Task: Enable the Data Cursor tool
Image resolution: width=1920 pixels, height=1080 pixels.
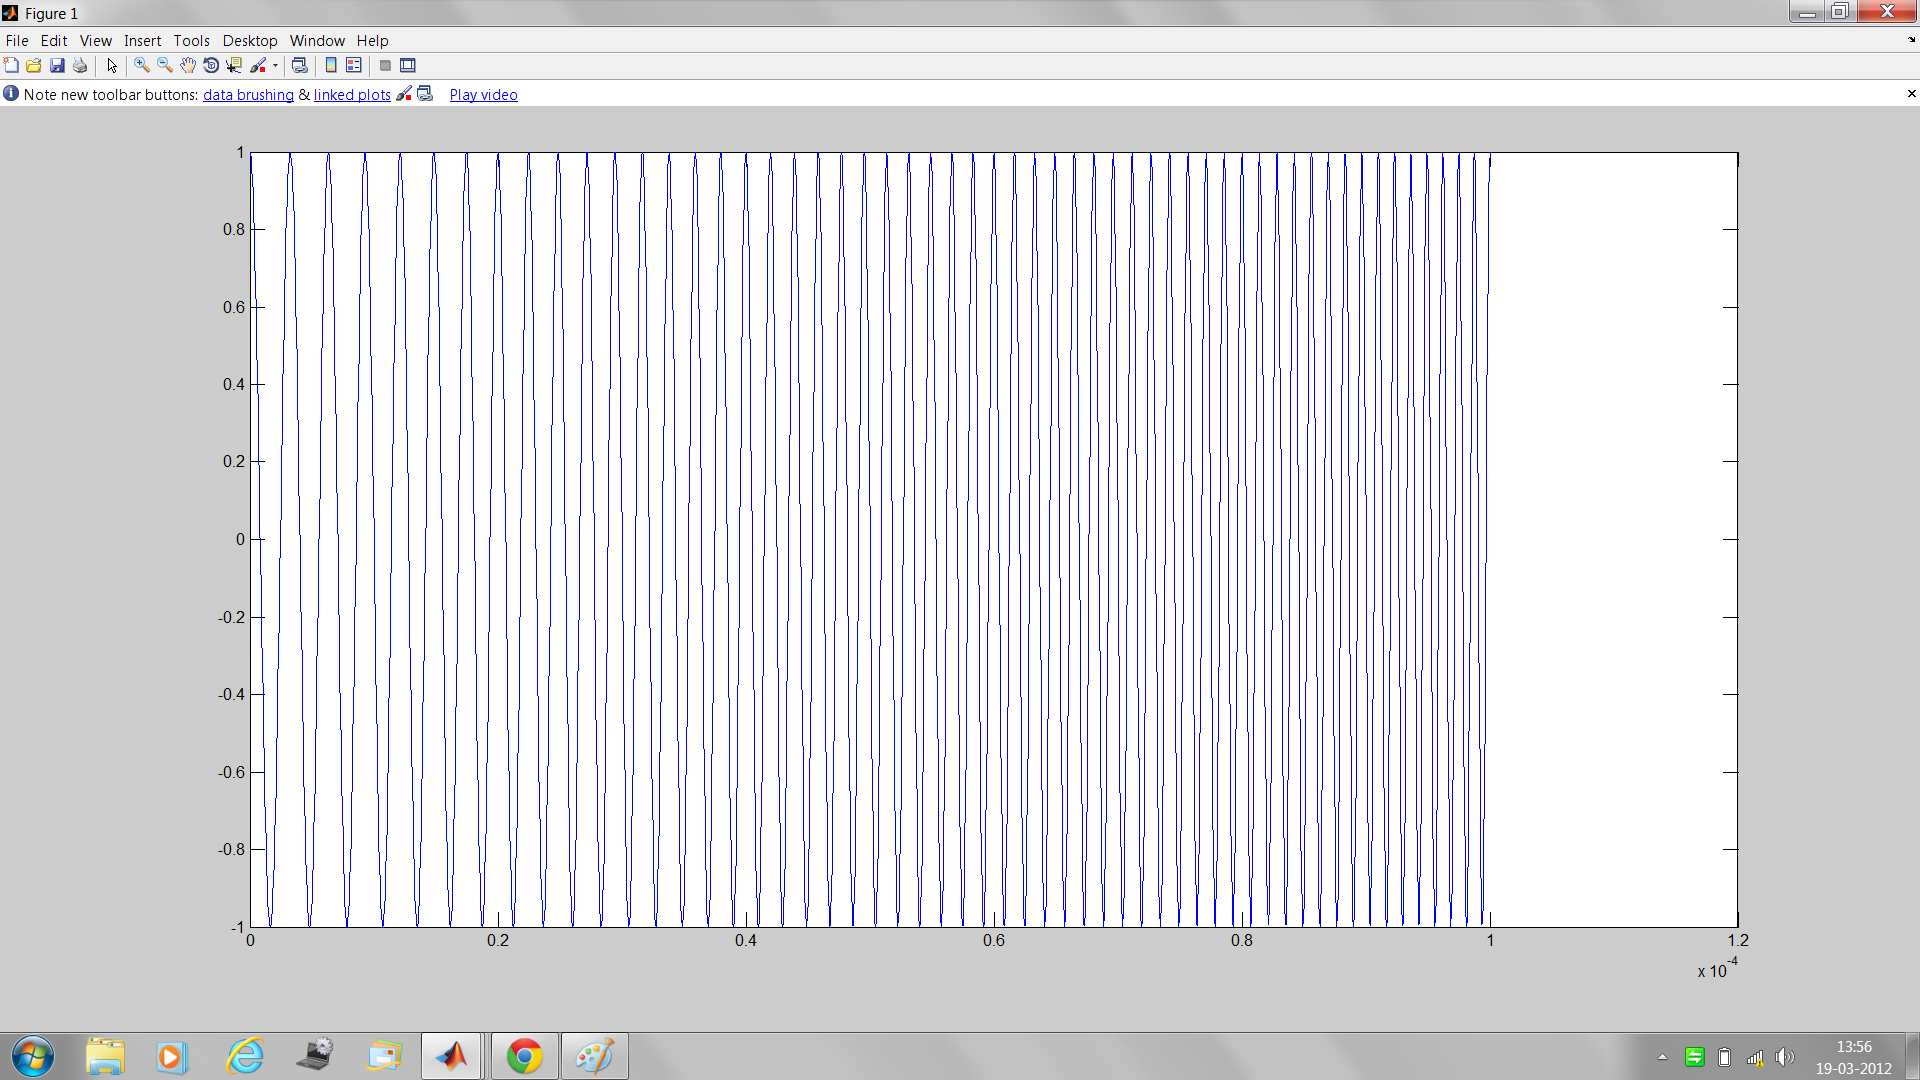Action: [233, 65]
